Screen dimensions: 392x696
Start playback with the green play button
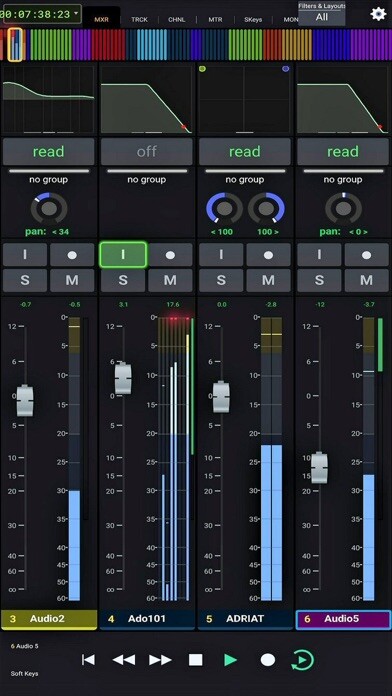pos(231,660)
